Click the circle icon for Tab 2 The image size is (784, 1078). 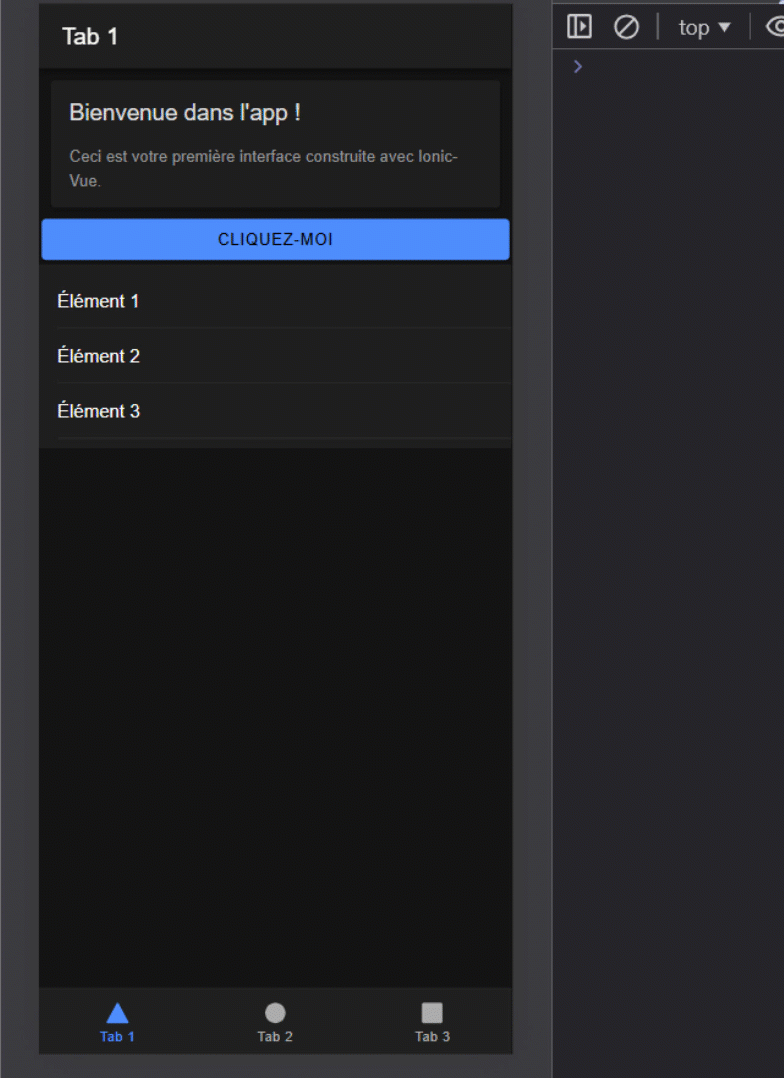[x=275, y=1013]
